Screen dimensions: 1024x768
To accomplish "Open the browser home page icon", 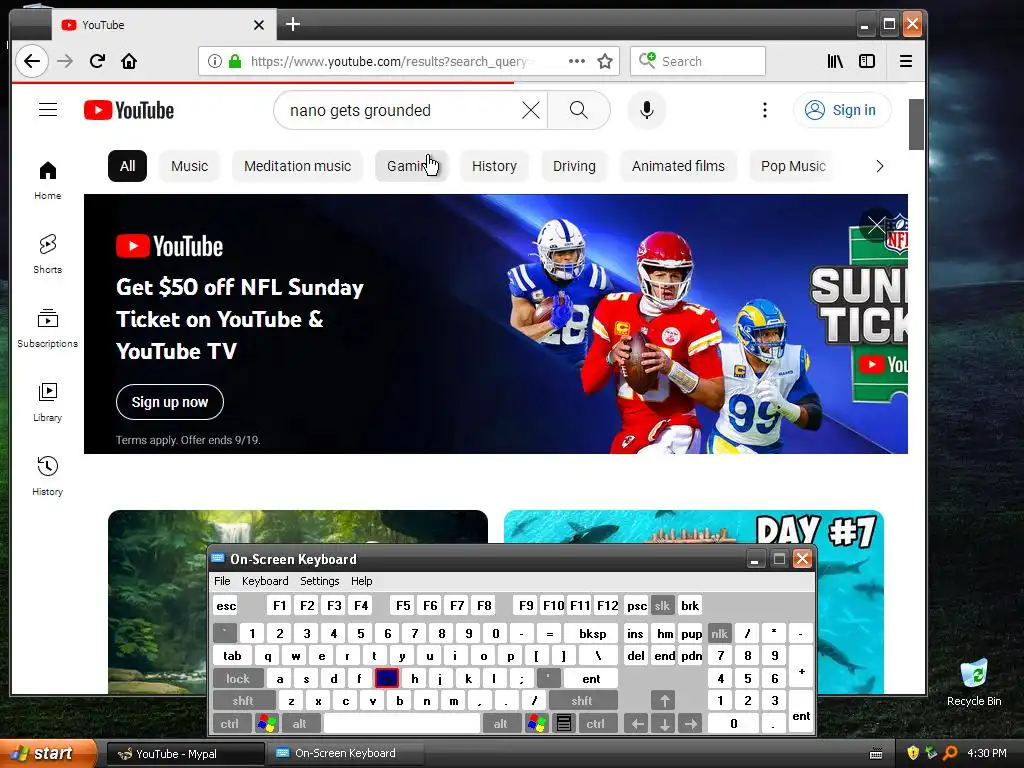I will (x=129, y=61).
